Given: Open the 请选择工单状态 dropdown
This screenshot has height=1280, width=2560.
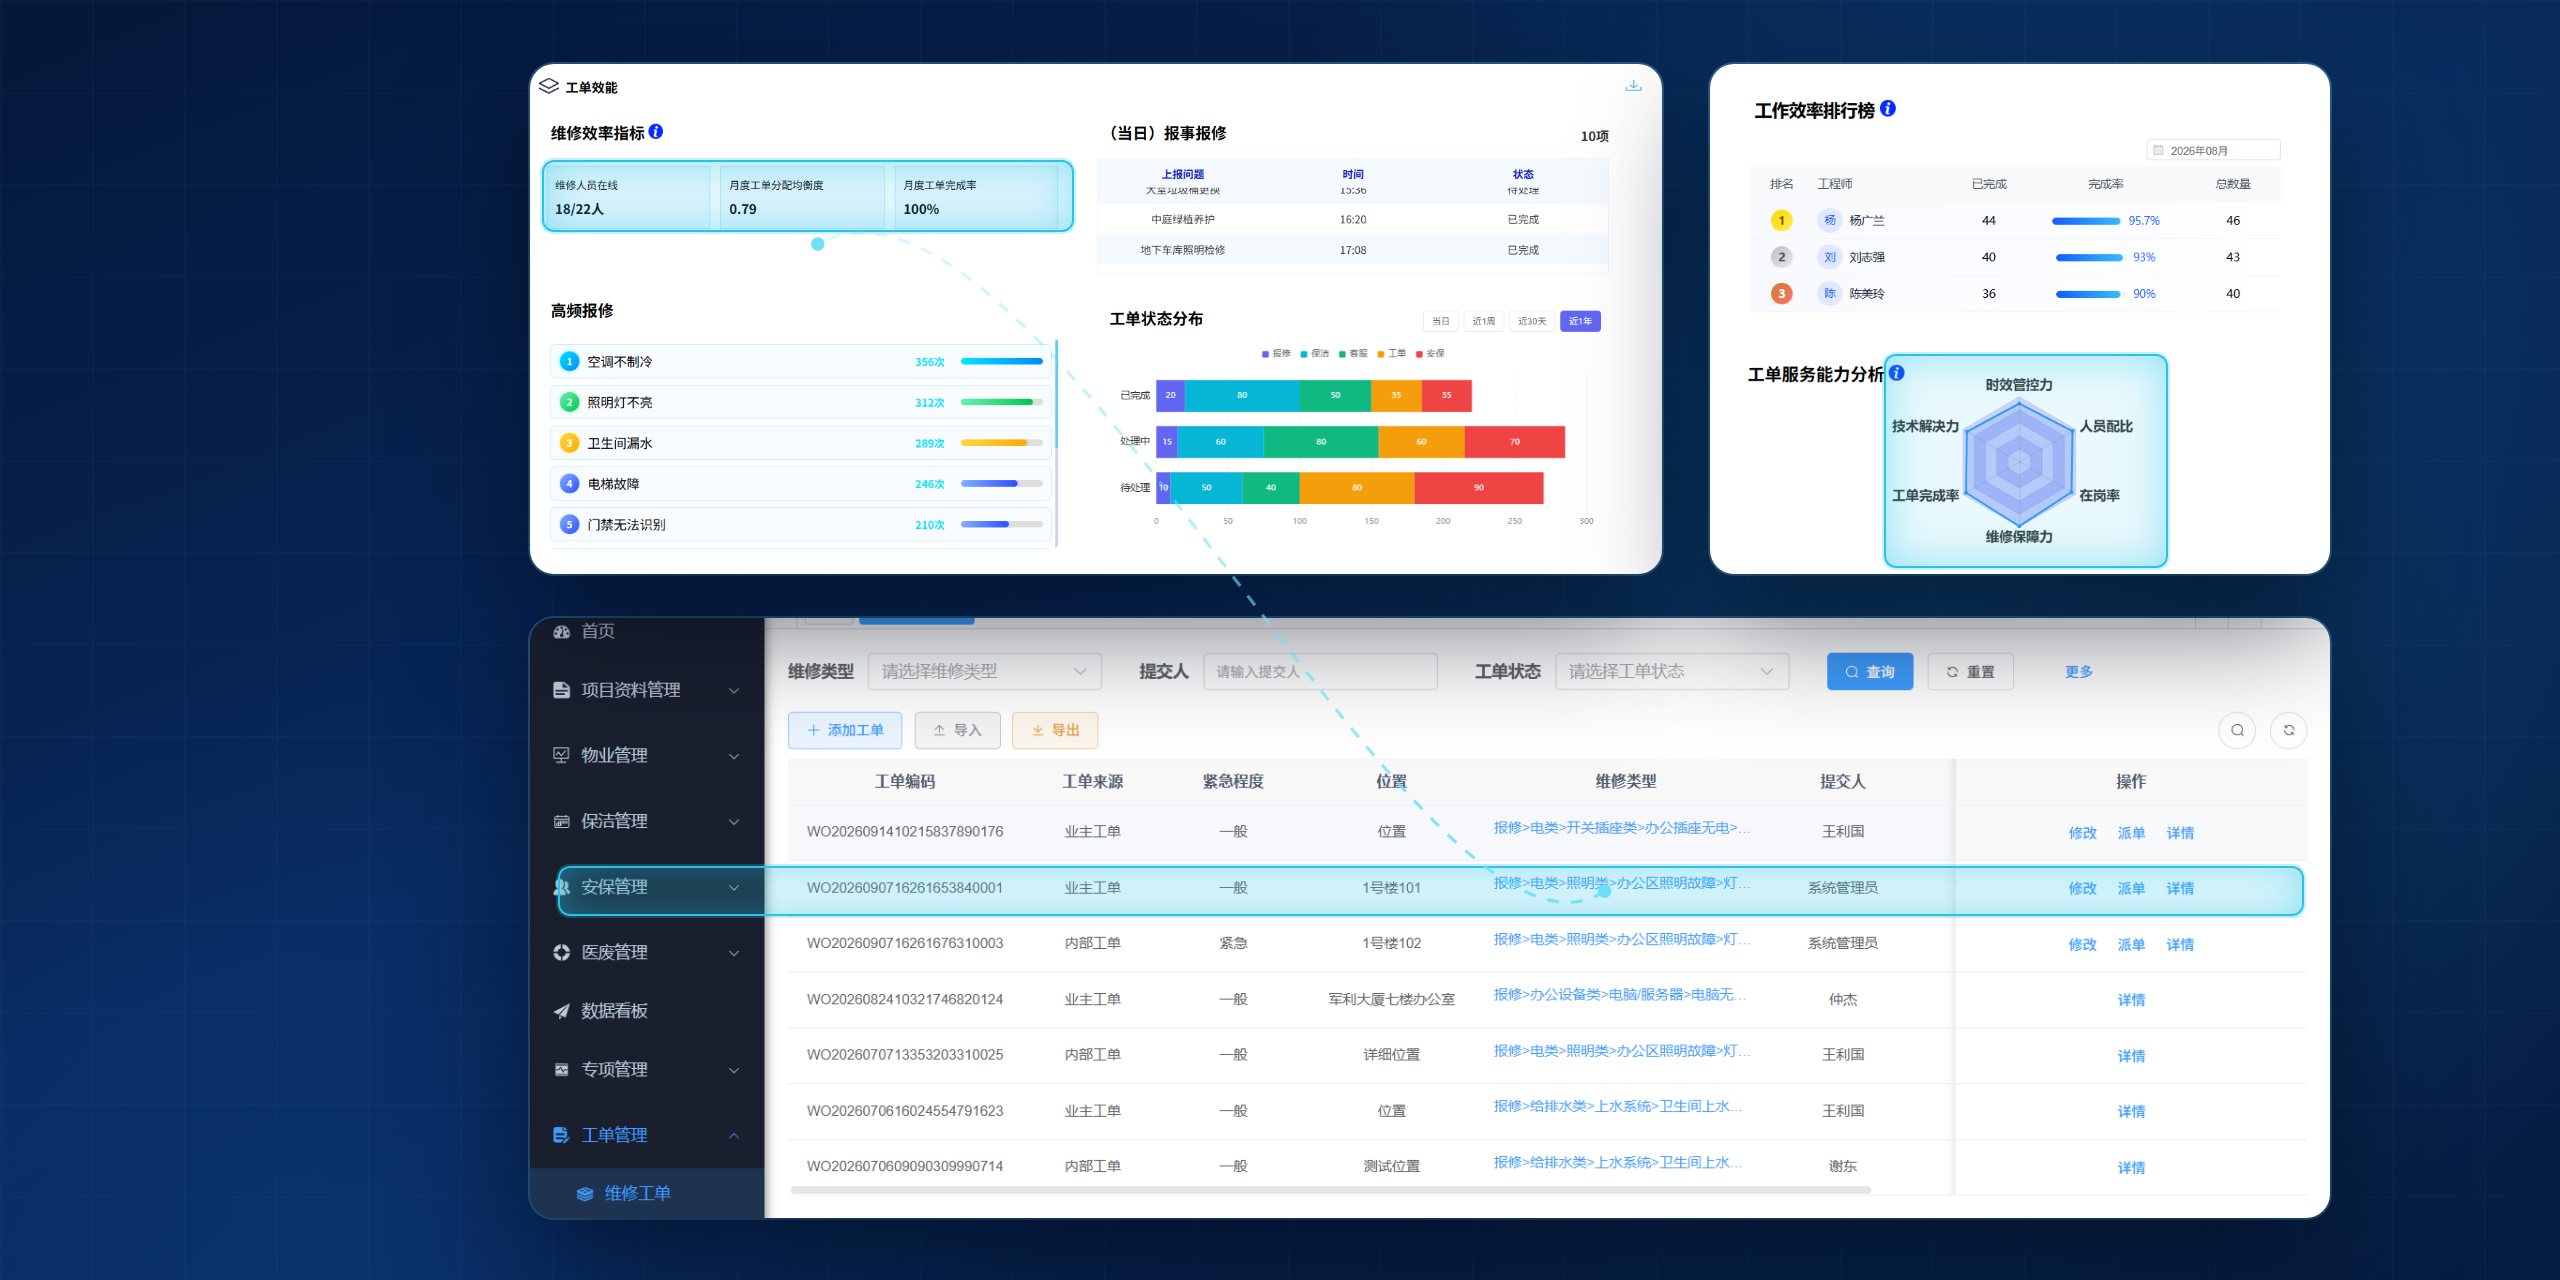Looking at the screenshot, I should click(x=1672, y=671).
